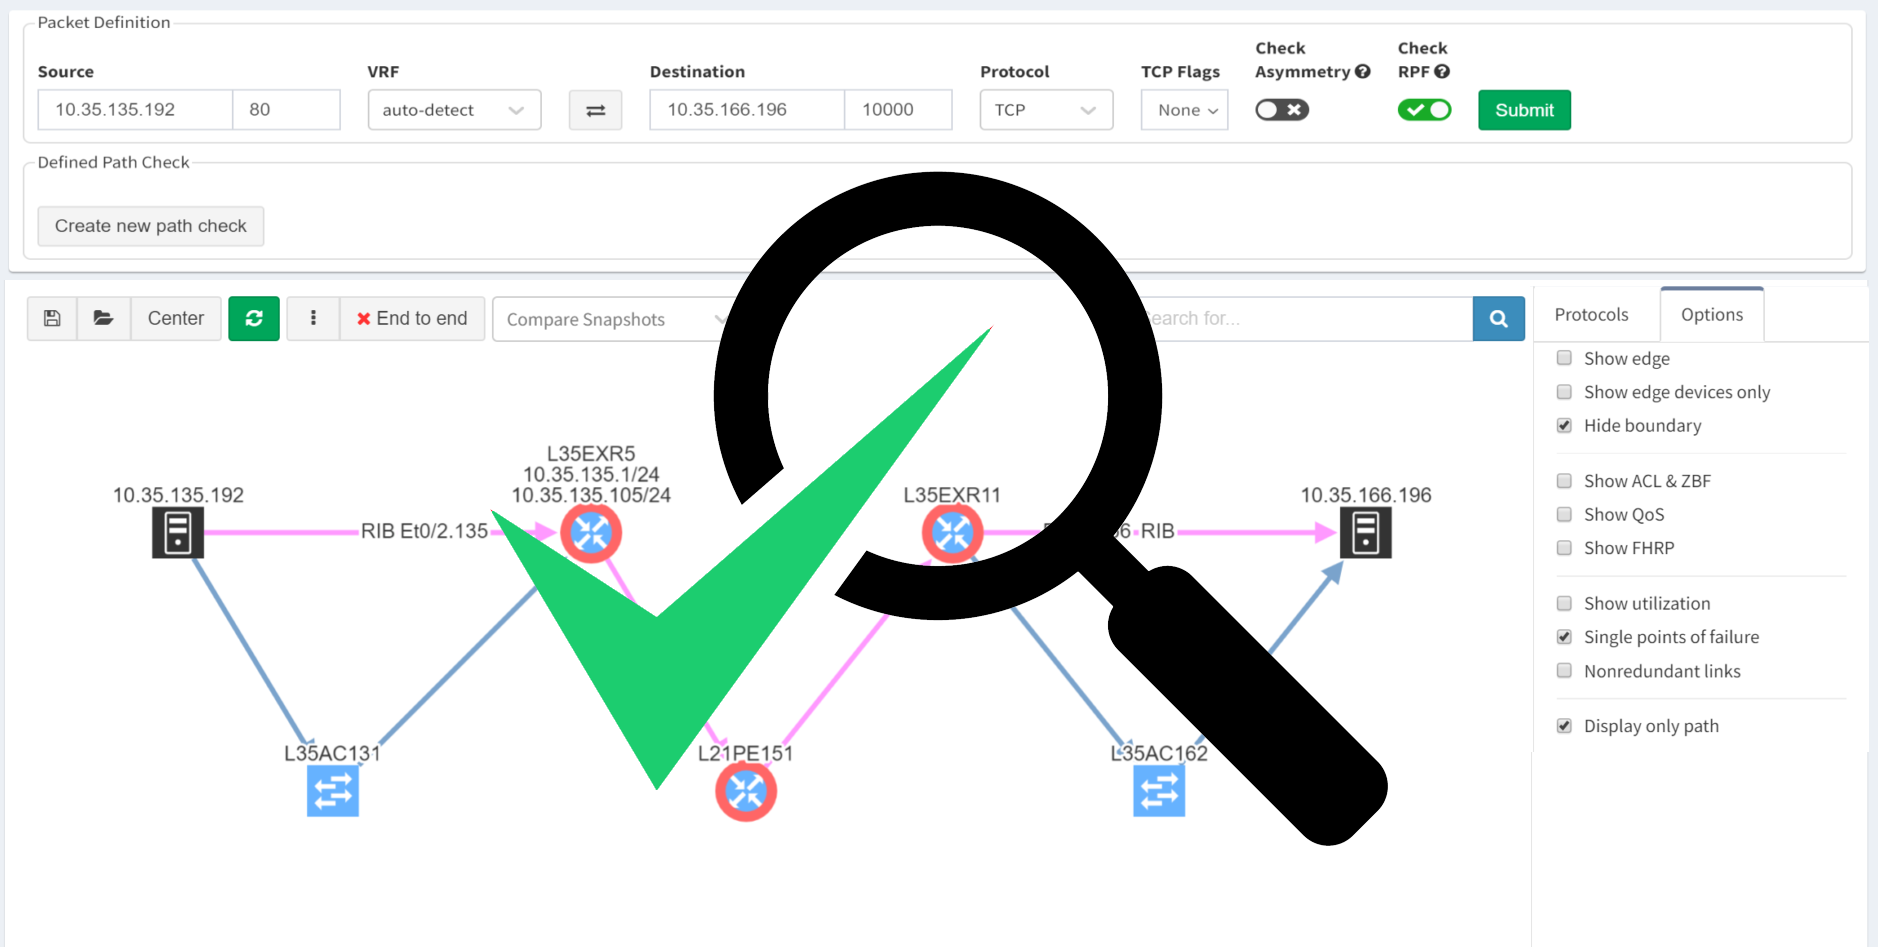Enable the Show ACL & ZBF checkbox
Viewport: 1878px width, 947px height.
point(1564,481)
